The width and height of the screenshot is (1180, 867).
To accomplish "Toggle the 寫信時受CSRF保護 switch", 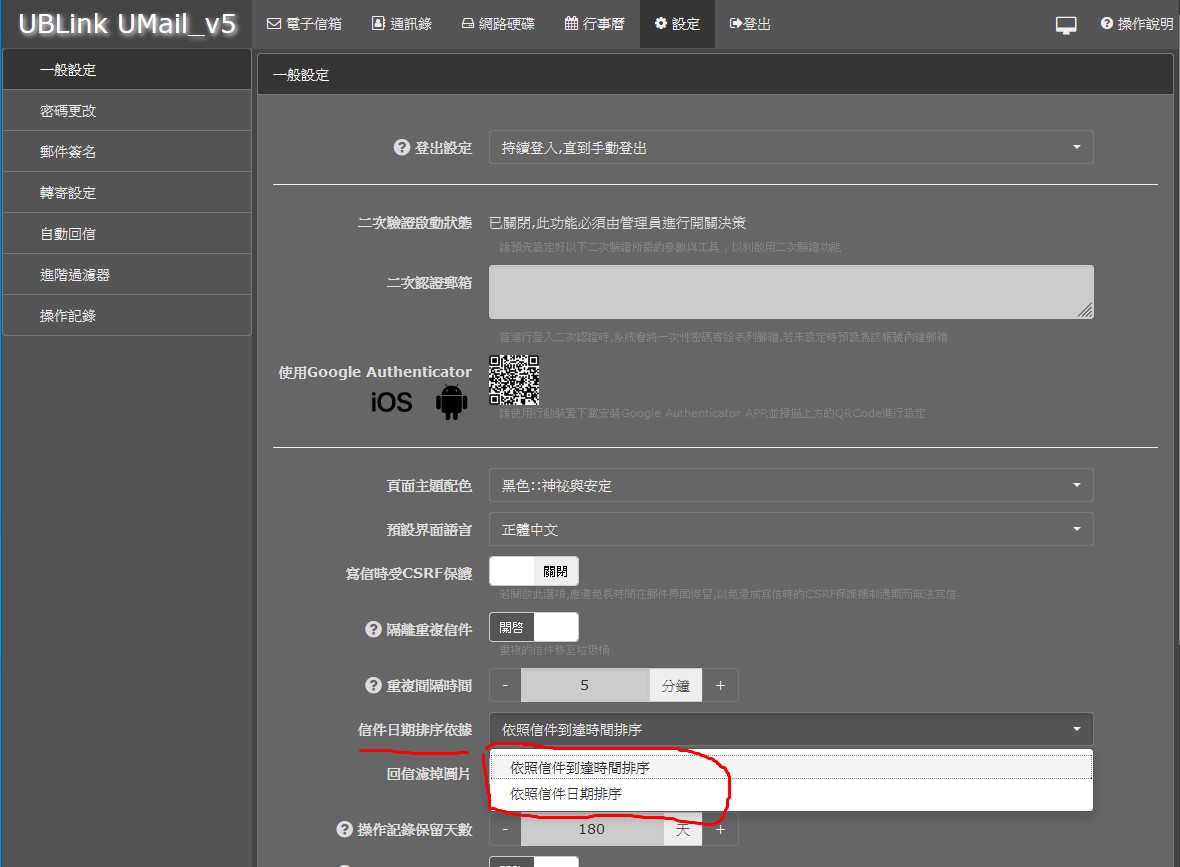I will (533, 572).
